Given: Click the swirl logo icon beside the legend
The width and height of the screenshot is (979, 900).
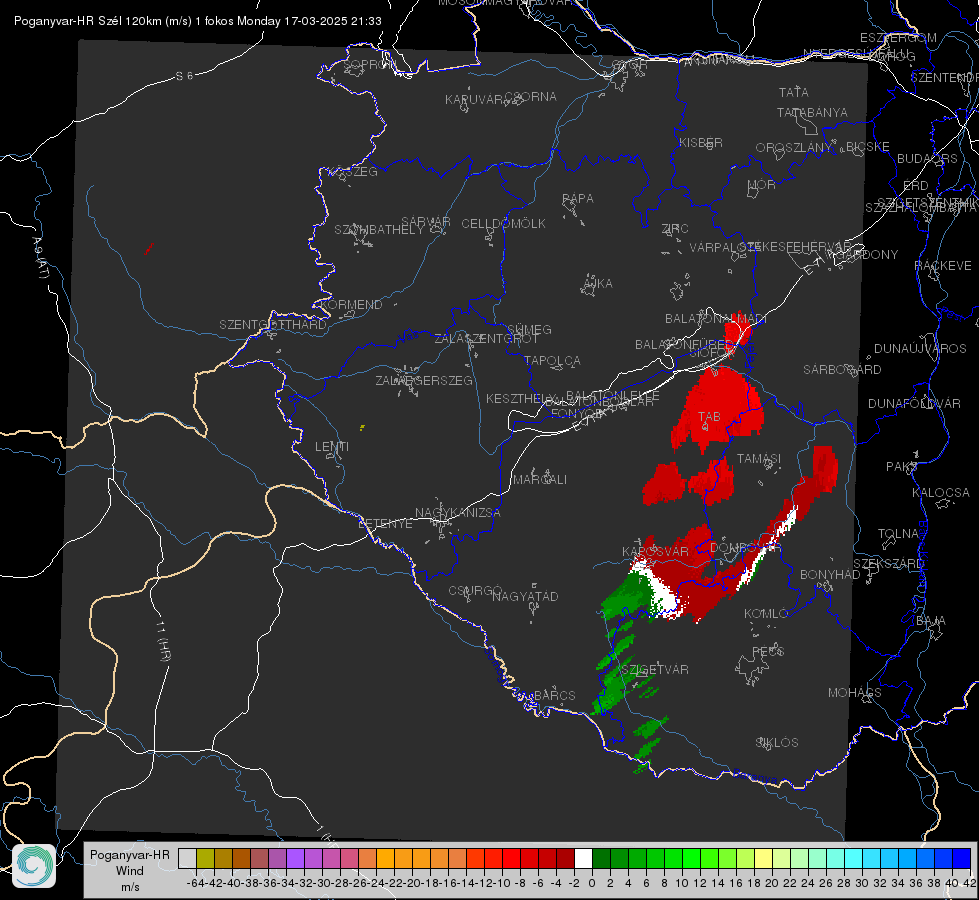Looking at the screenshot, I should [x=34, y=866].
